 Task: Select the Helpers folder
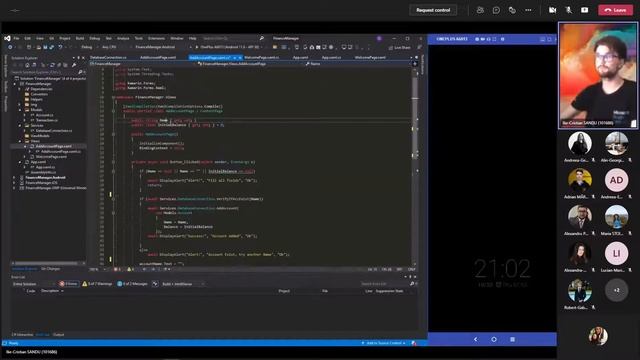(x=36, y=100)
